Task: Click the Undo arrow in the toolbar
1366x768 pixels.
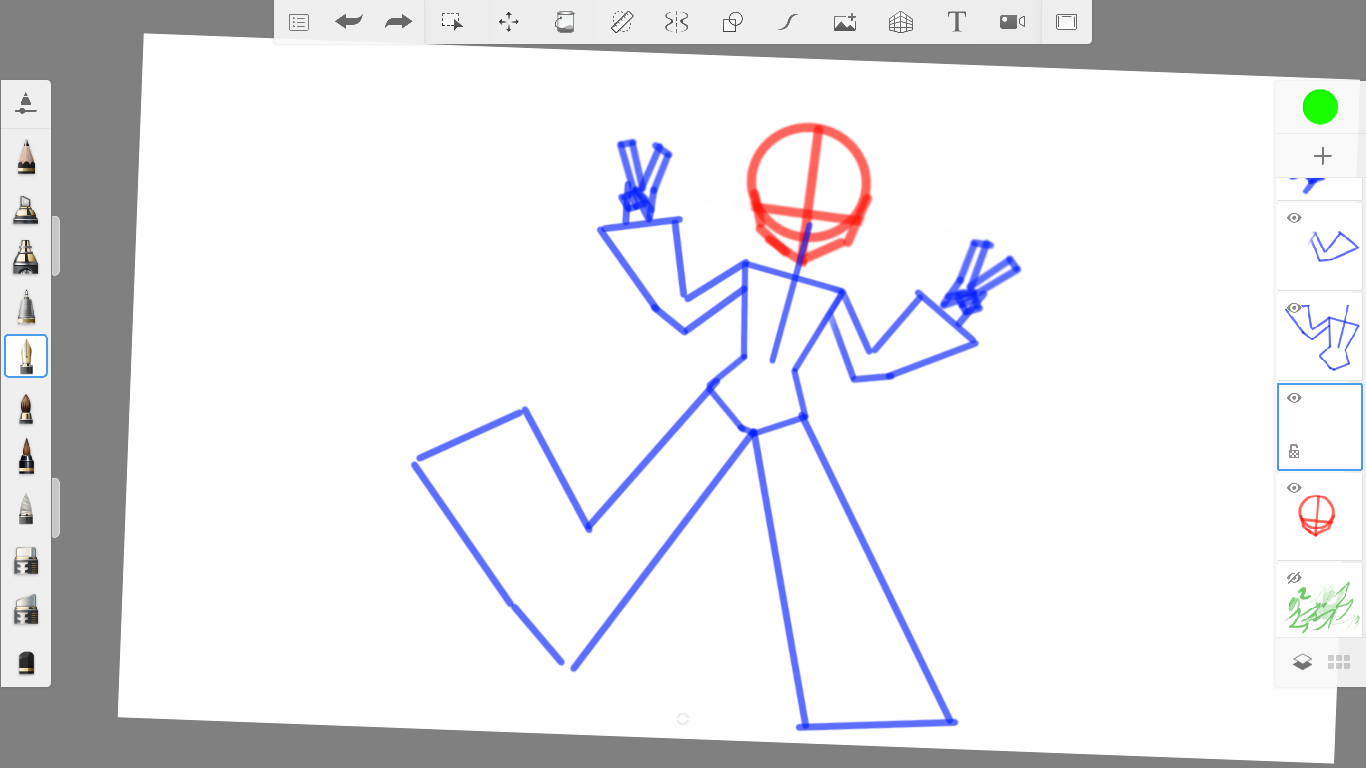Action: pos(348,22)
